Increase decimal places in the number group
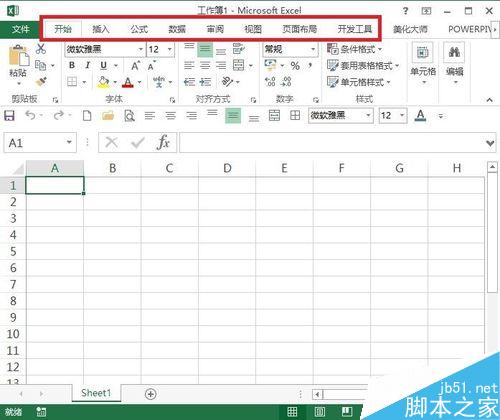 tap(270, 82)
